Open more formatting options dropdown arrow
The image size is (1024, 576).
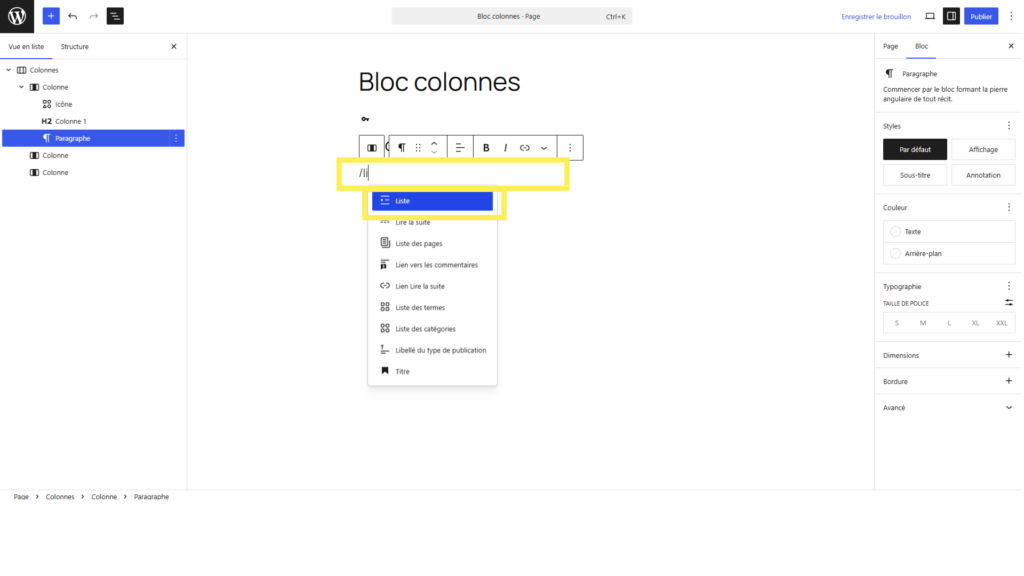click(543, 148)
